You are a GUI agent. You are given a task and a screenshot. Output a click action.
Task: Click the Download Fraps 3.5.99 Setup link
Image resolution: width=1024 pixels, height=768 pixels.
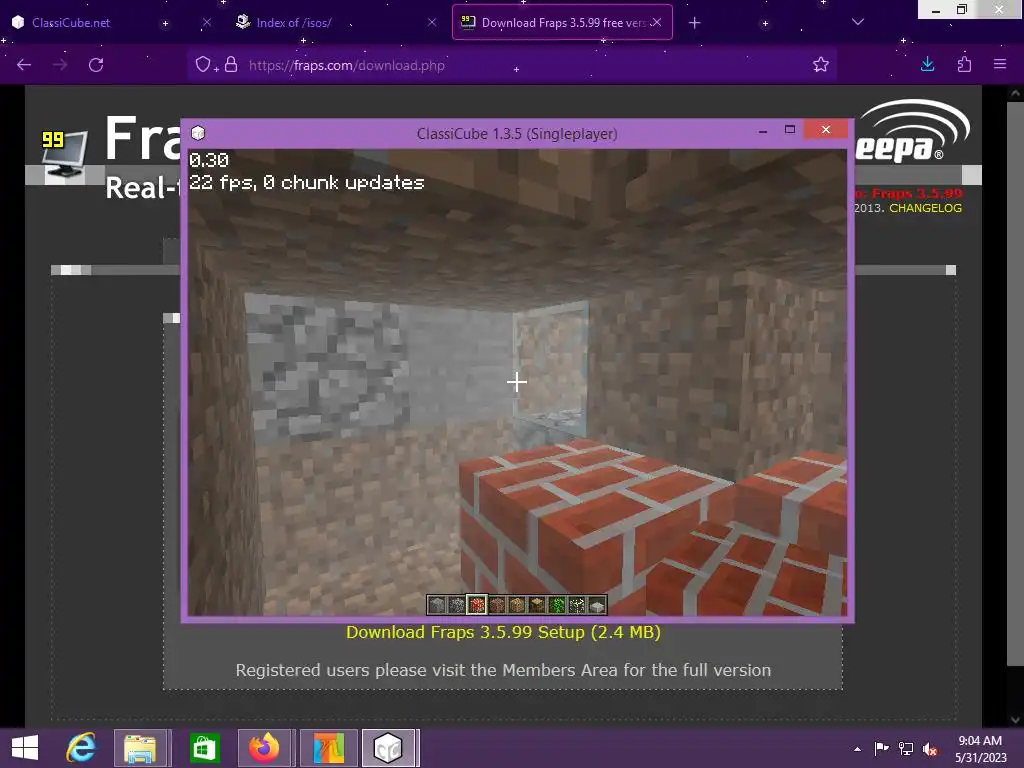(504, 632)
